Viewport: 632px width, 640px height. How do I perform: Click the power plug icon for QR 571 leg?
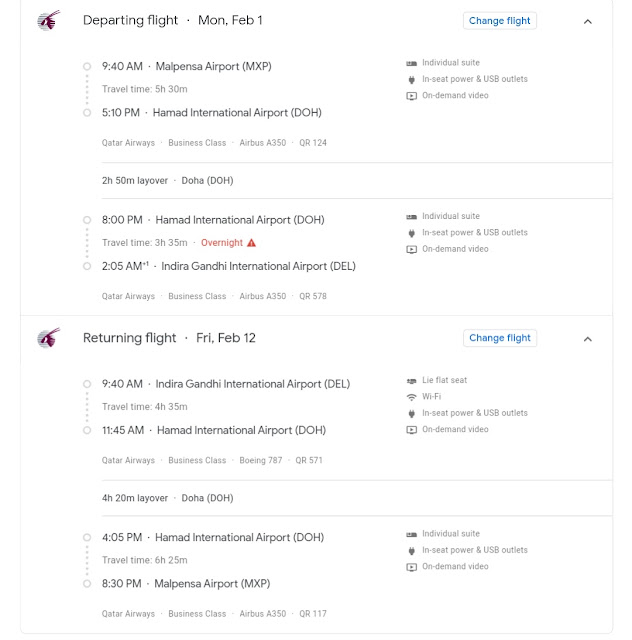tap(412, 413)
